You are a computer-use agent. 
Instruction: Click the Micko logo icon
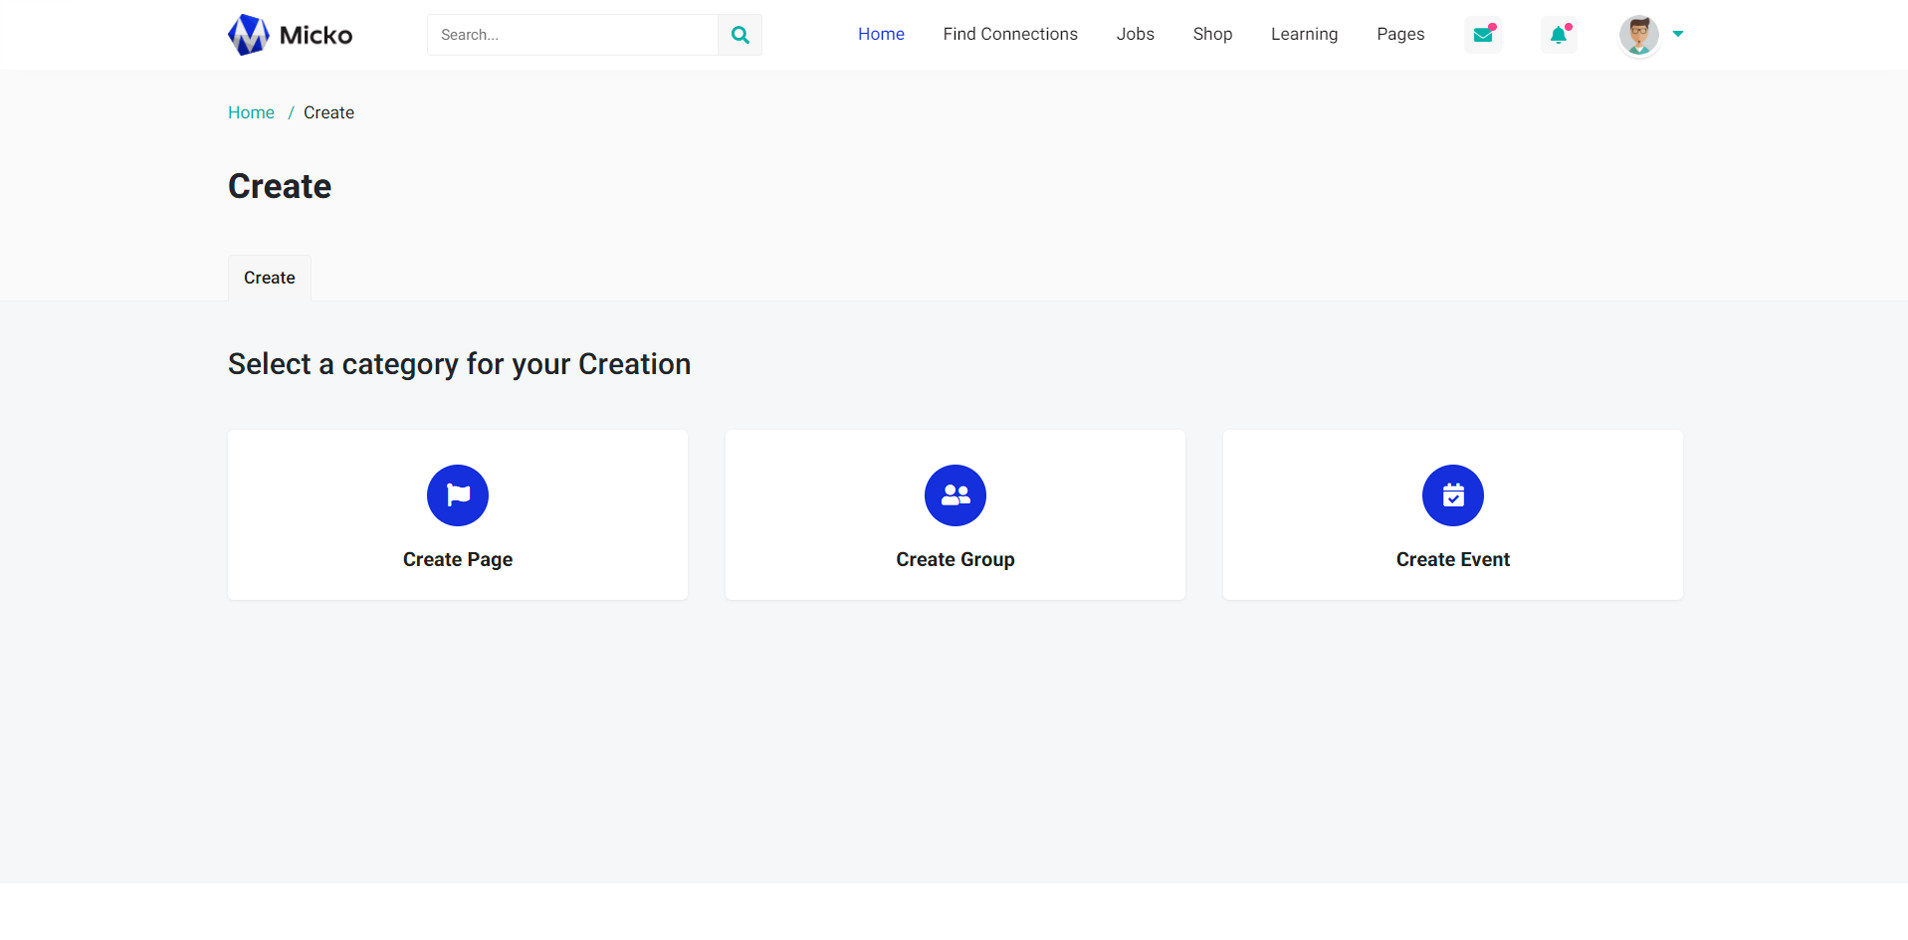248,35
